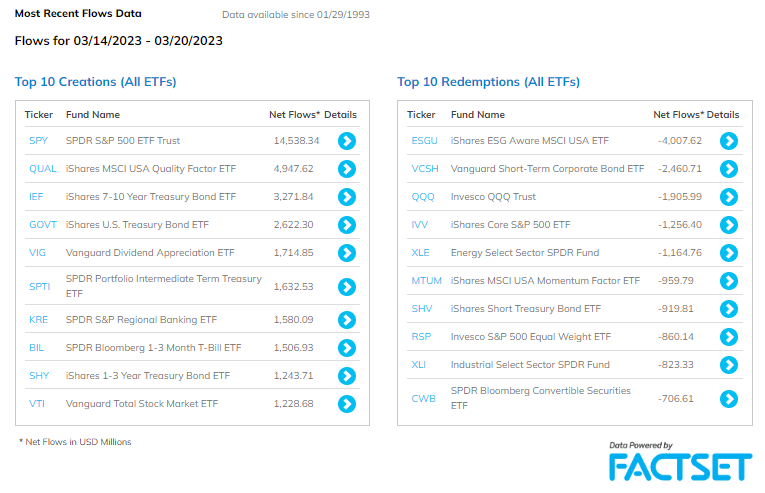Open details arrow for XLE row
765x493 pixels.
729,253
